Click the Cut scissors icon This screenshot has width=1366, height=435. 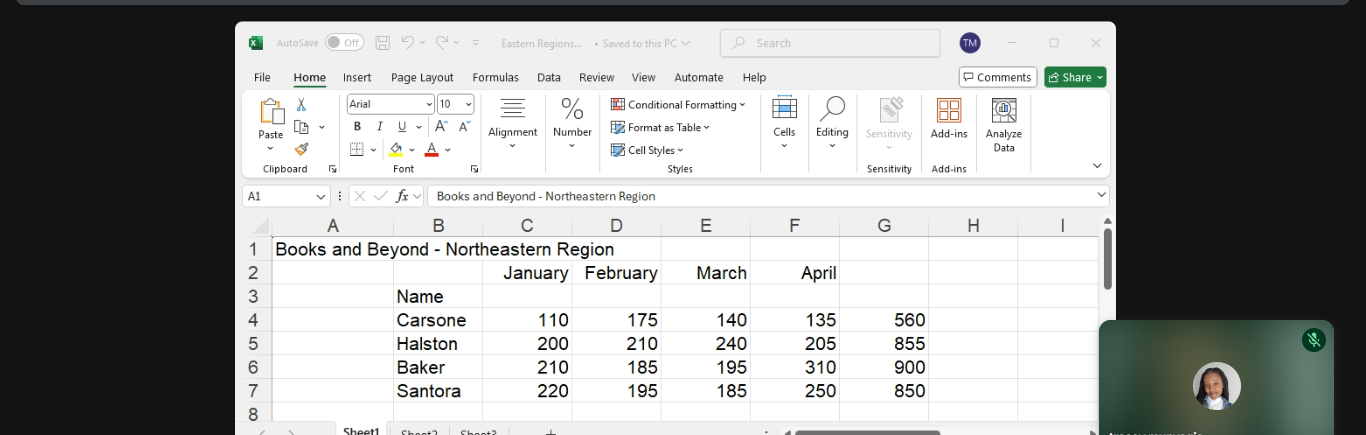(301, 105)
